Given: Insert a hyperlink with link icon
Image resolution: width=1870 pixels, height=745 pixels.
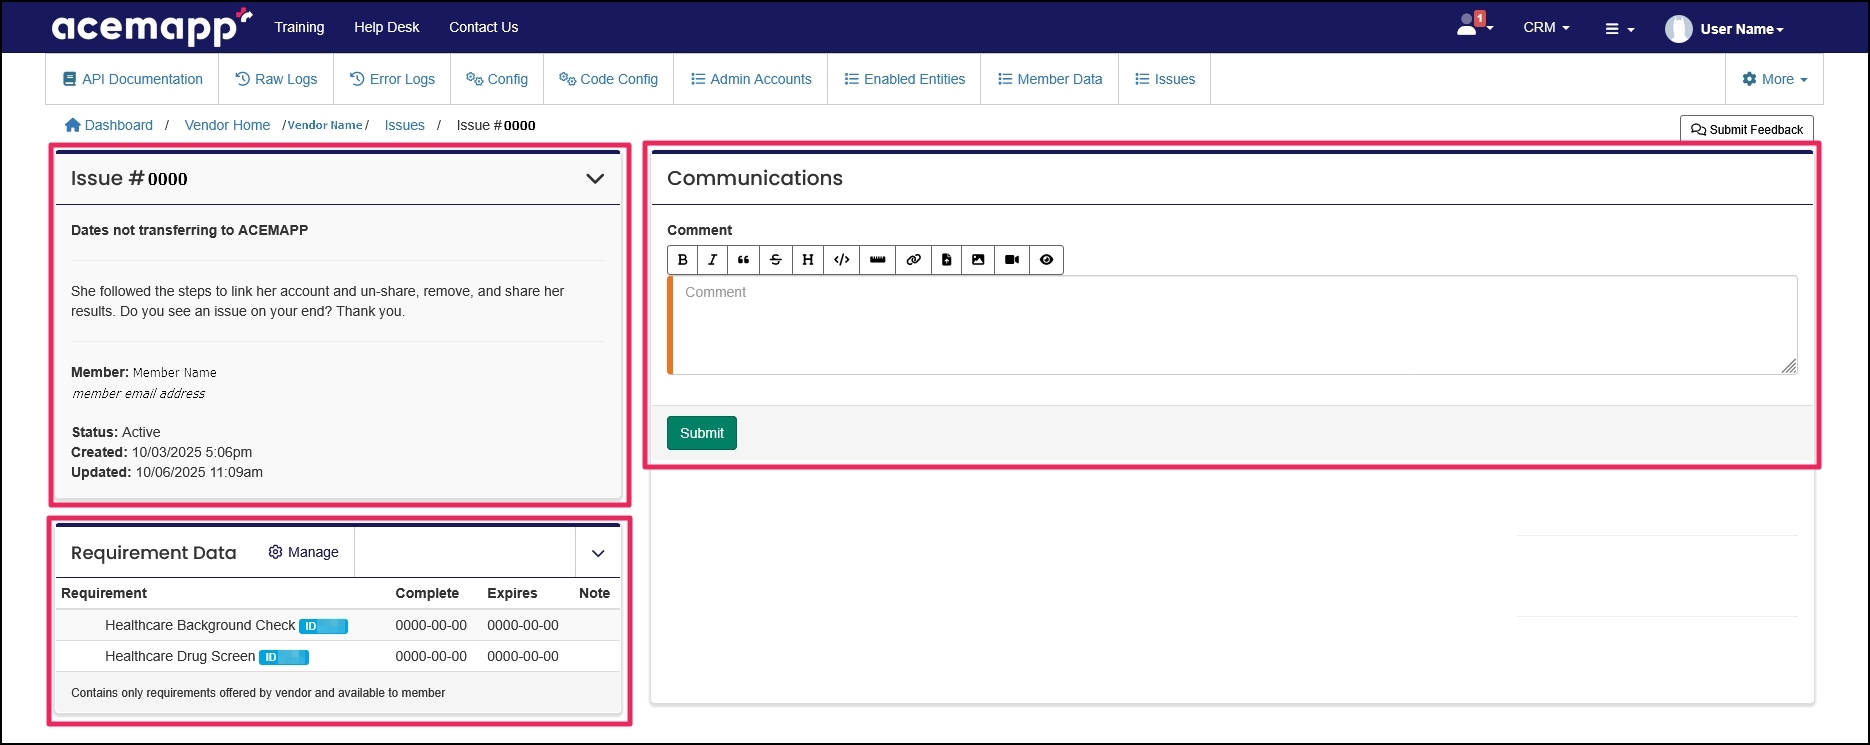Looking at the screenshot, I should click(x=913, y=260).
